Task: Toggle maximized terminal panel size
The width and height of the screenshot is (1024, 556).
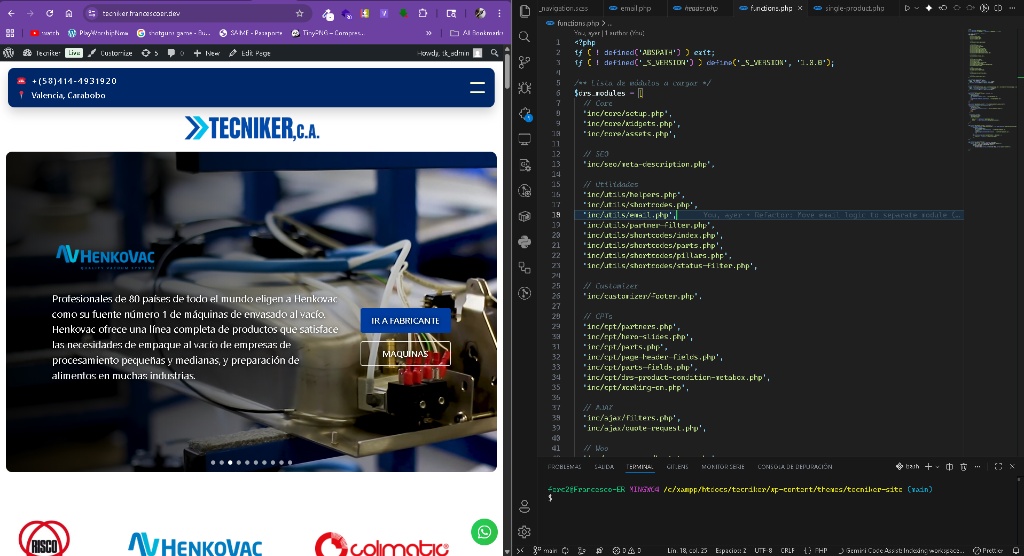Action: coord(998,467)
